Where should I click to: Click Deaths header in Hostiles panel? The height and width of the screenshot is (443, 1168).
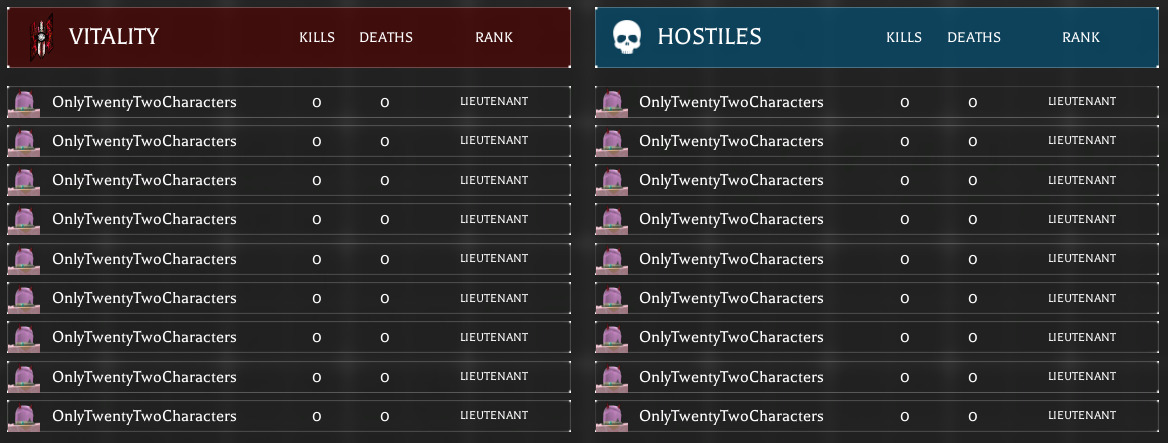point(973,38)
